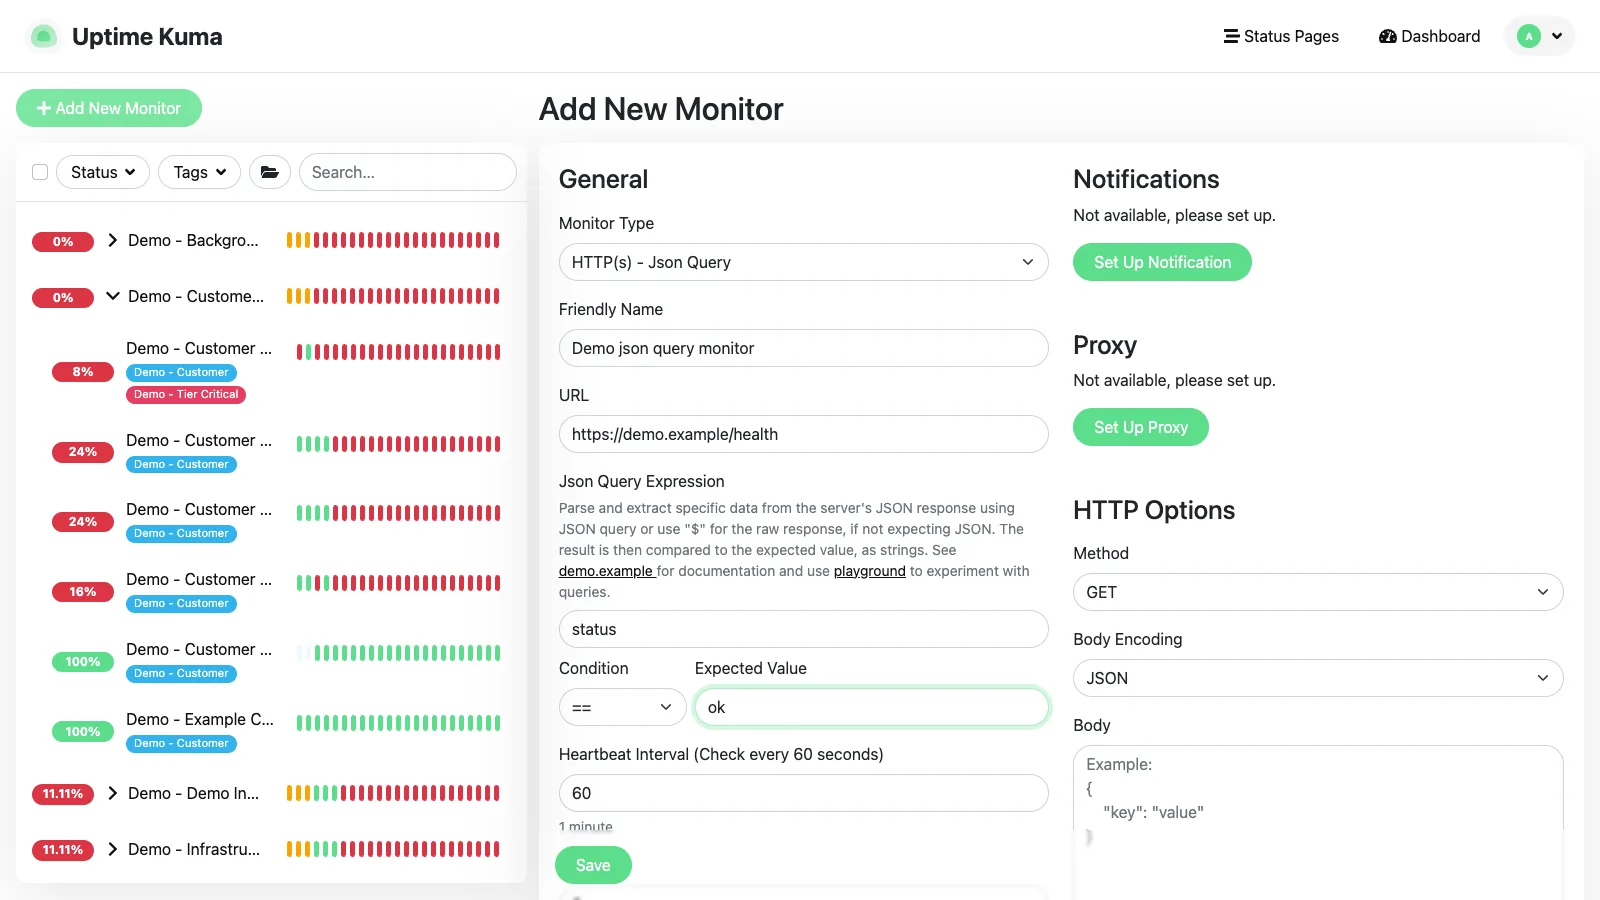
Task: Open the Condition operator dropdown
Action: point(622,707)
